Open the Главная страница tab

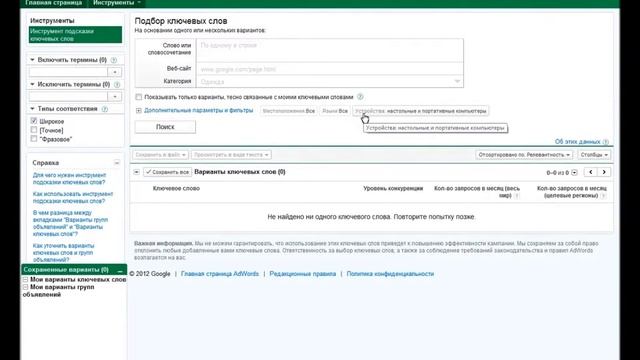tap(53, 3)
